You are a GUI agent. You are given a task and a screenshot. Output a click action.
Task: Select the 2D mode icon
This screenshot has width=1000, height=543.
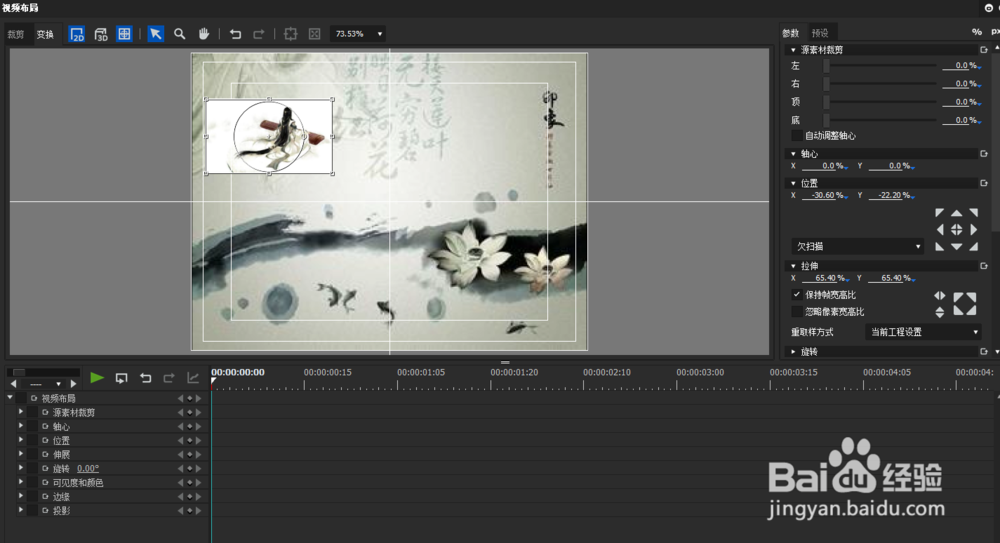77,34
